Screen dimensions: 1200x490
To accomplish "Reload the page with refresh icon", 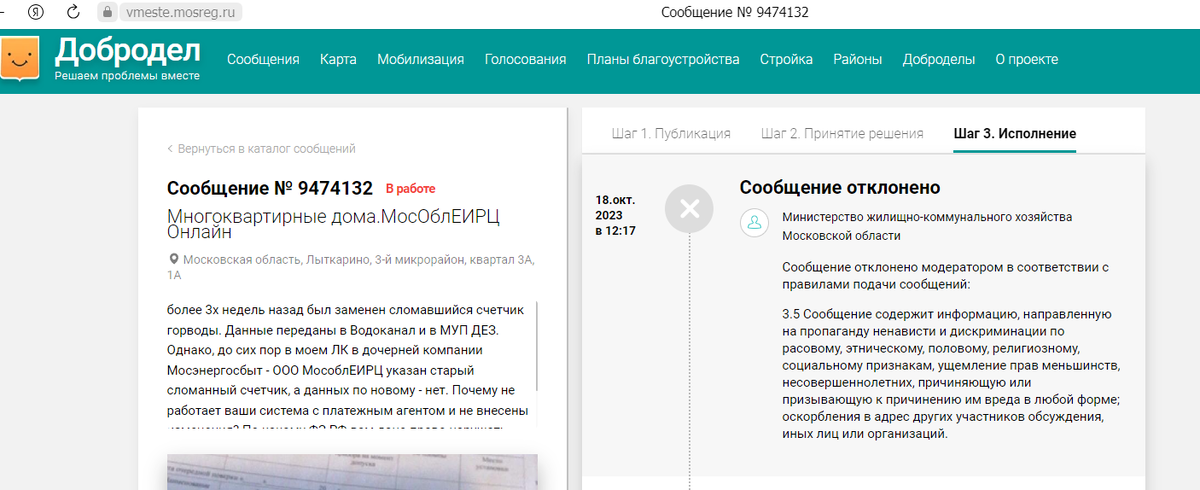I will 73,12.
